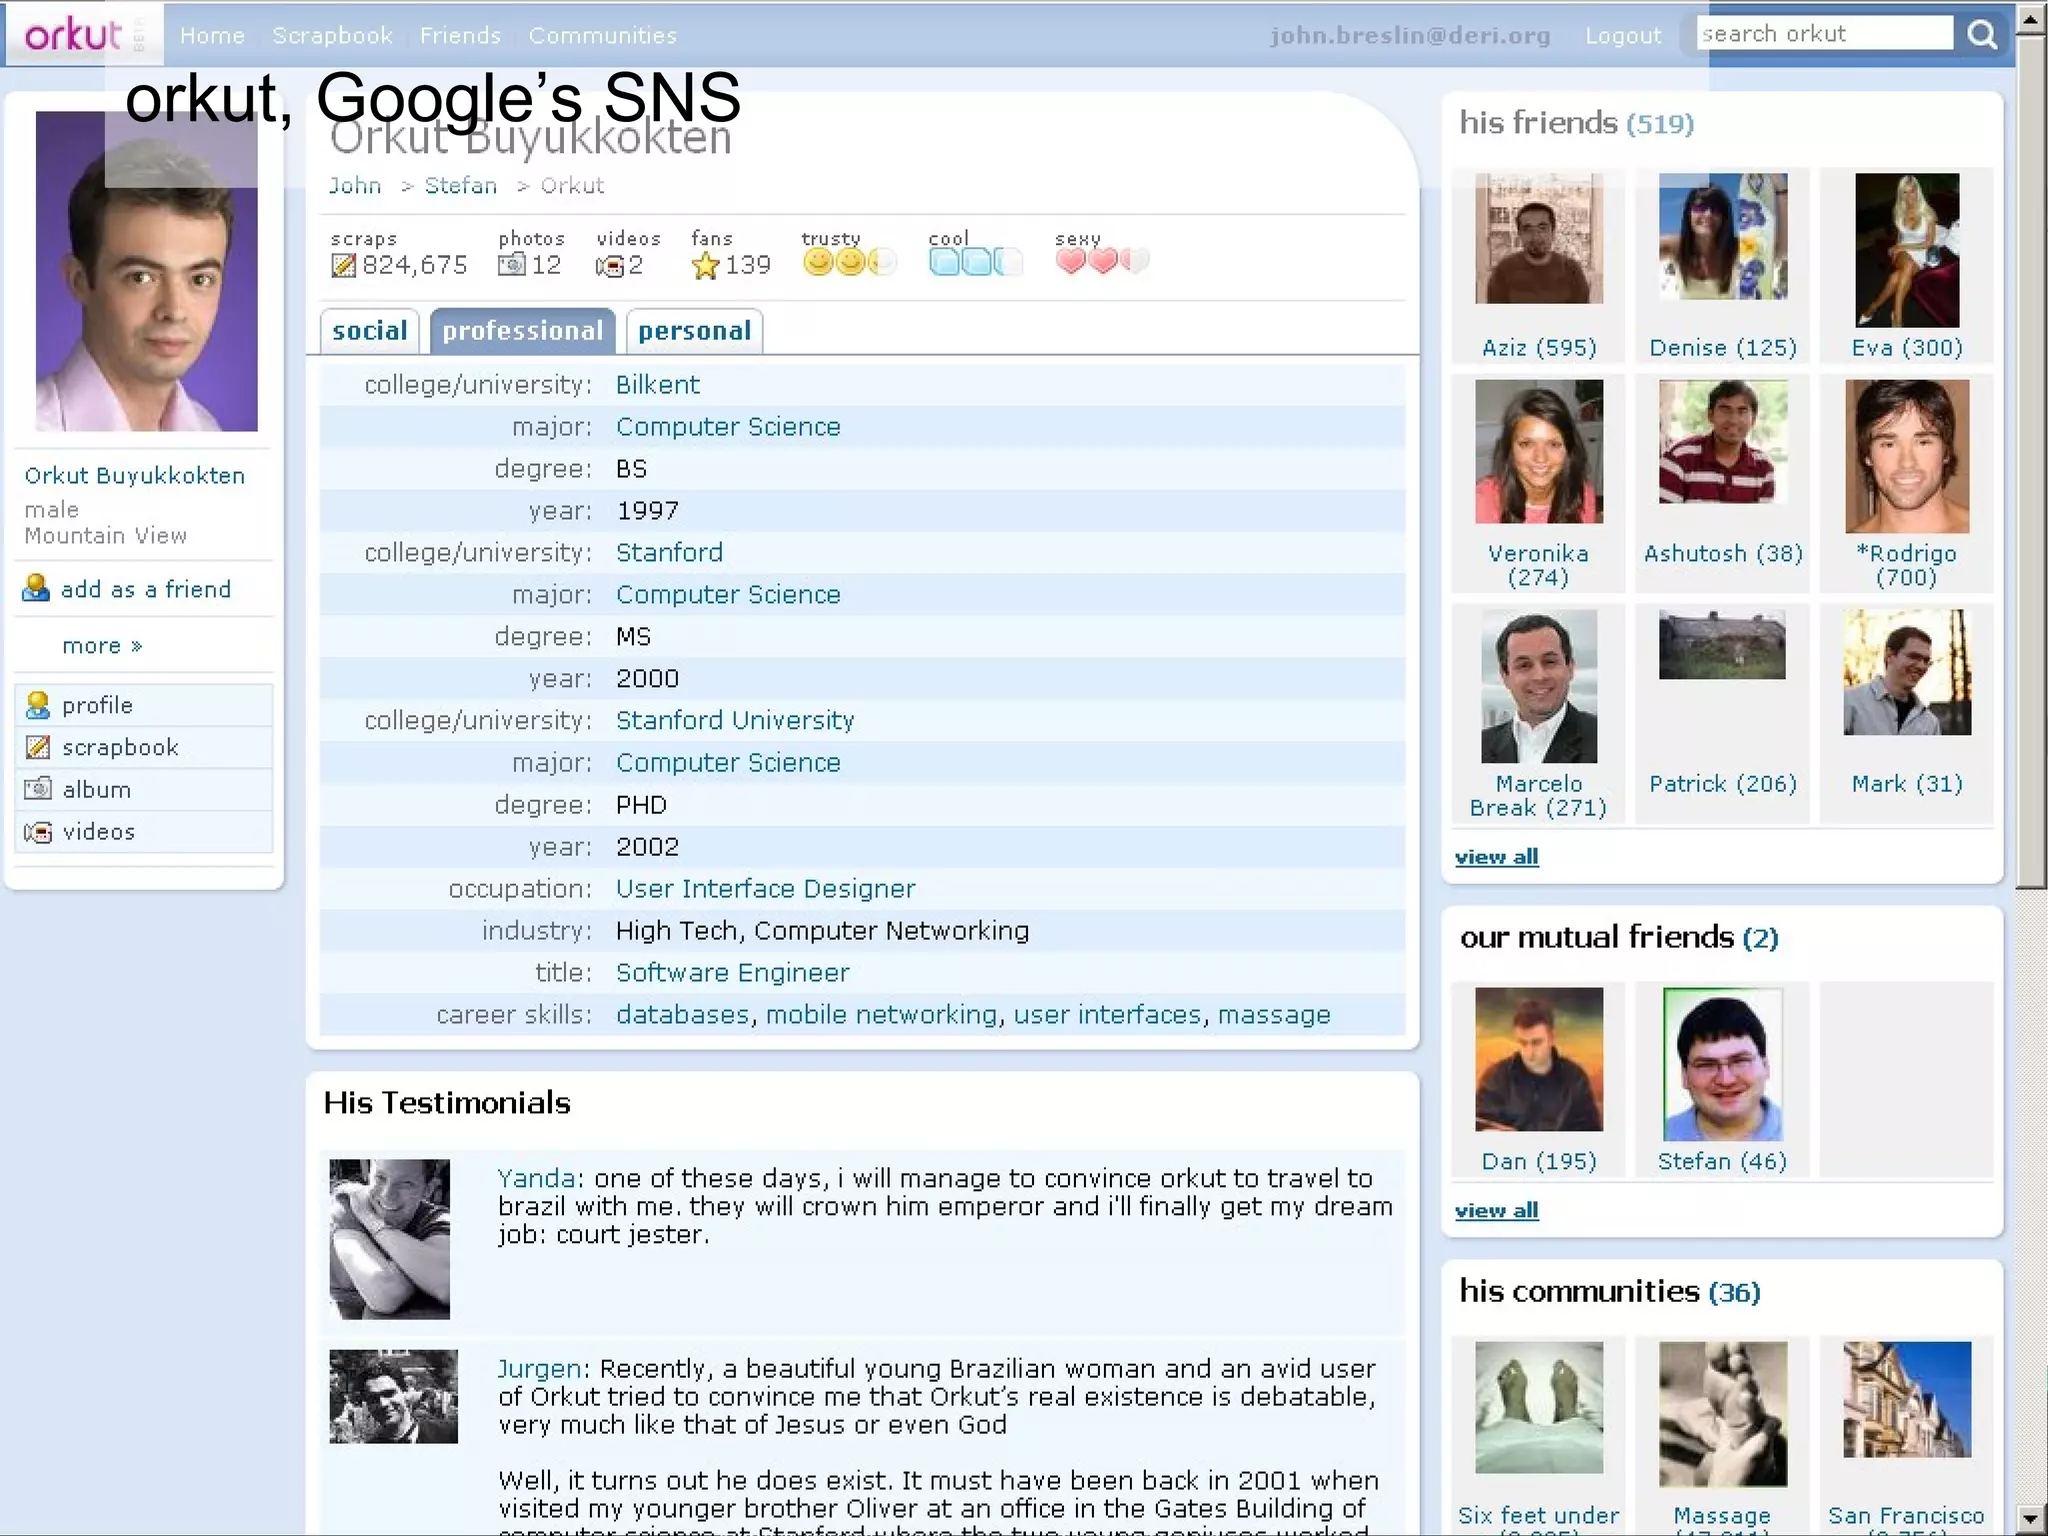Image resolution: width=2048 pixels, height=1536 pixels.
Task: Open Dan (195) mutual friend thumbnail
Action: [x=1539, y=1059]
